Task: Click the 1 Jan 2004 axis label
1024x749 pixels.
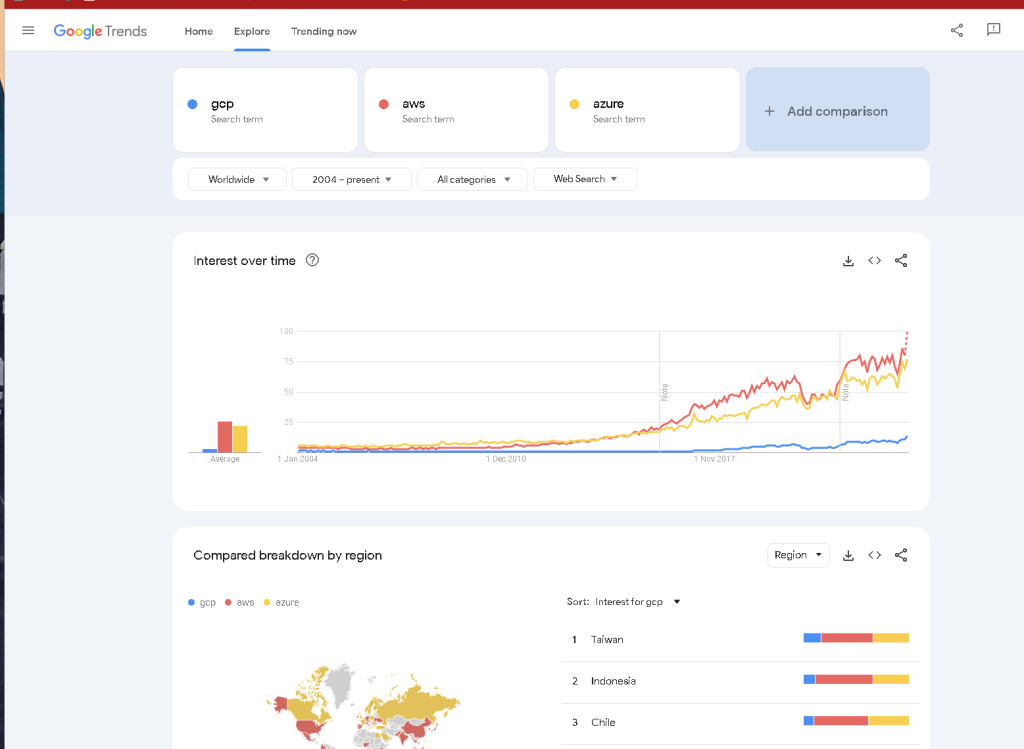Action: [x=298, y=459]
